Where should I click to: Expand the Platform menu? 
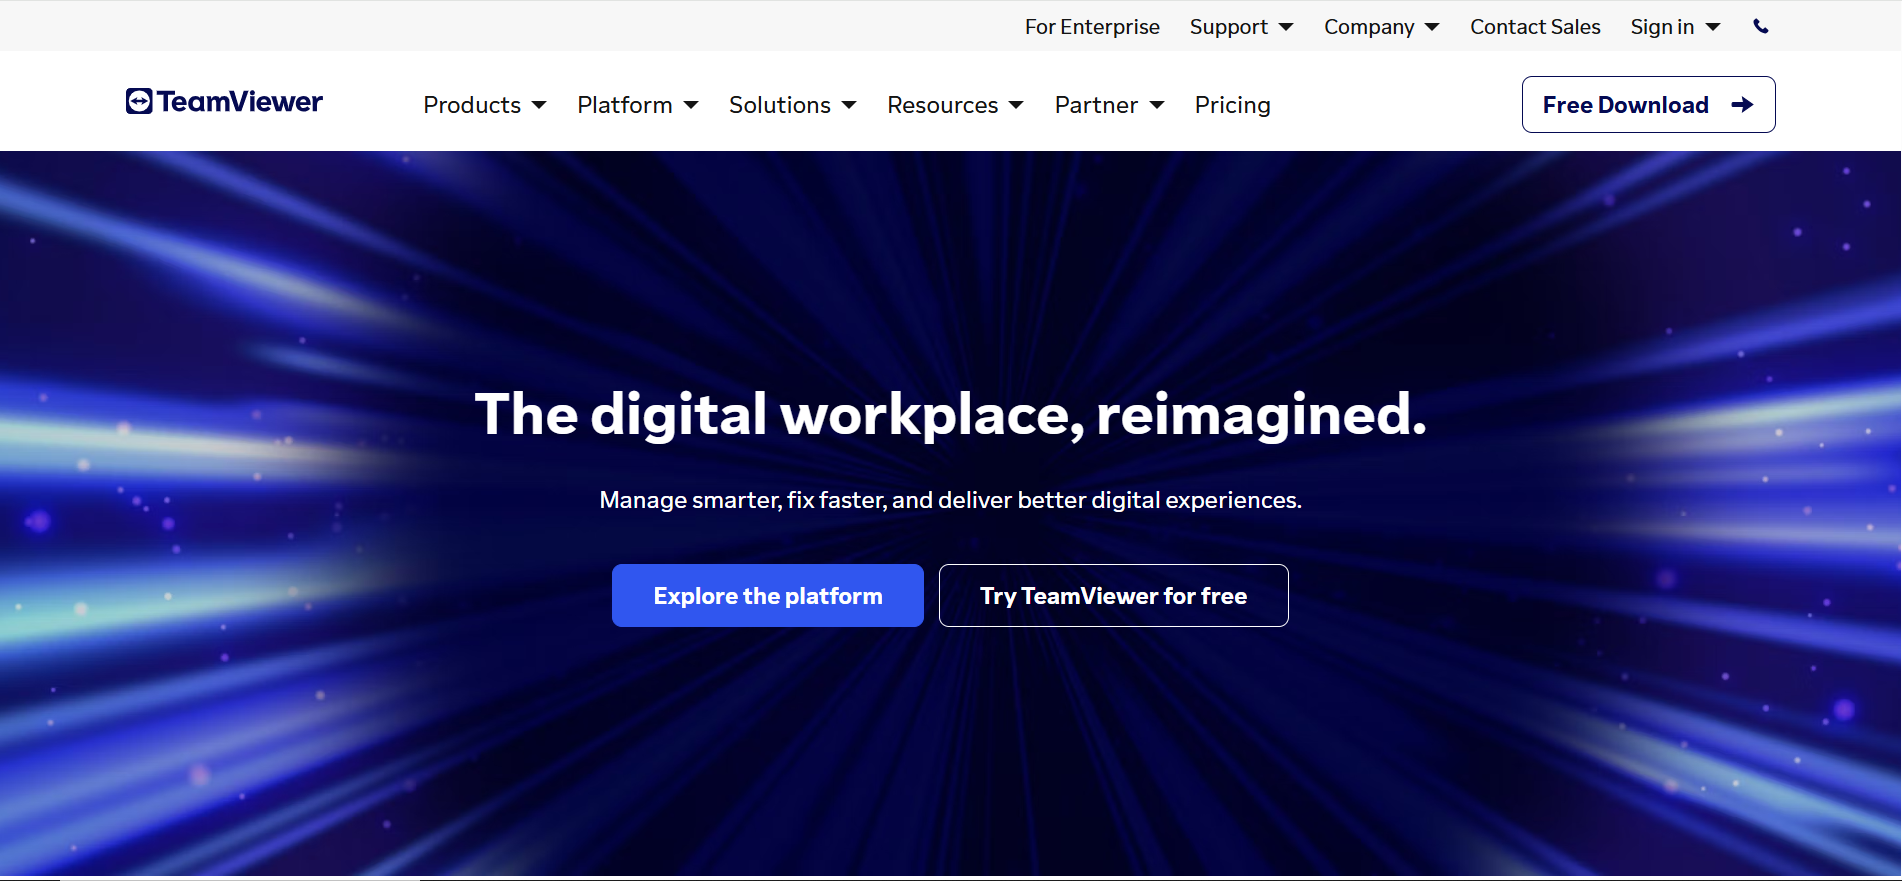638,105
